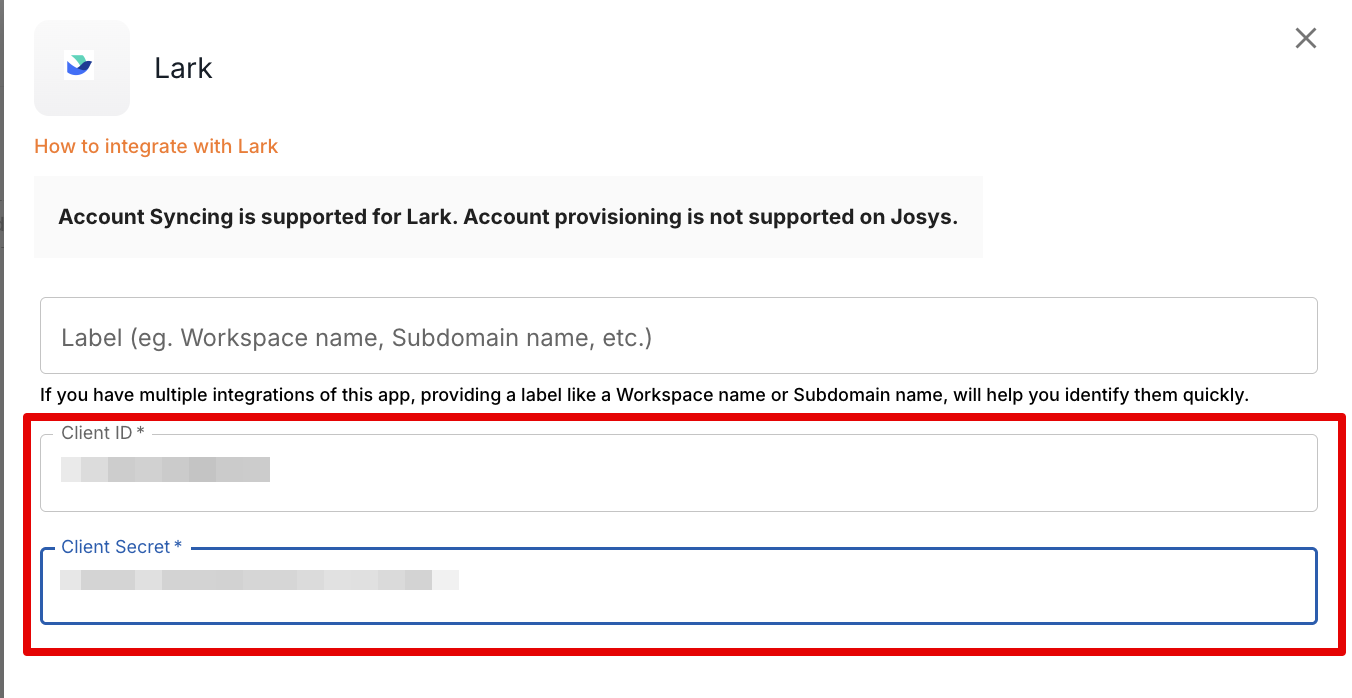
Task: Click the "Client ID" floating field label
Action: 97,433
